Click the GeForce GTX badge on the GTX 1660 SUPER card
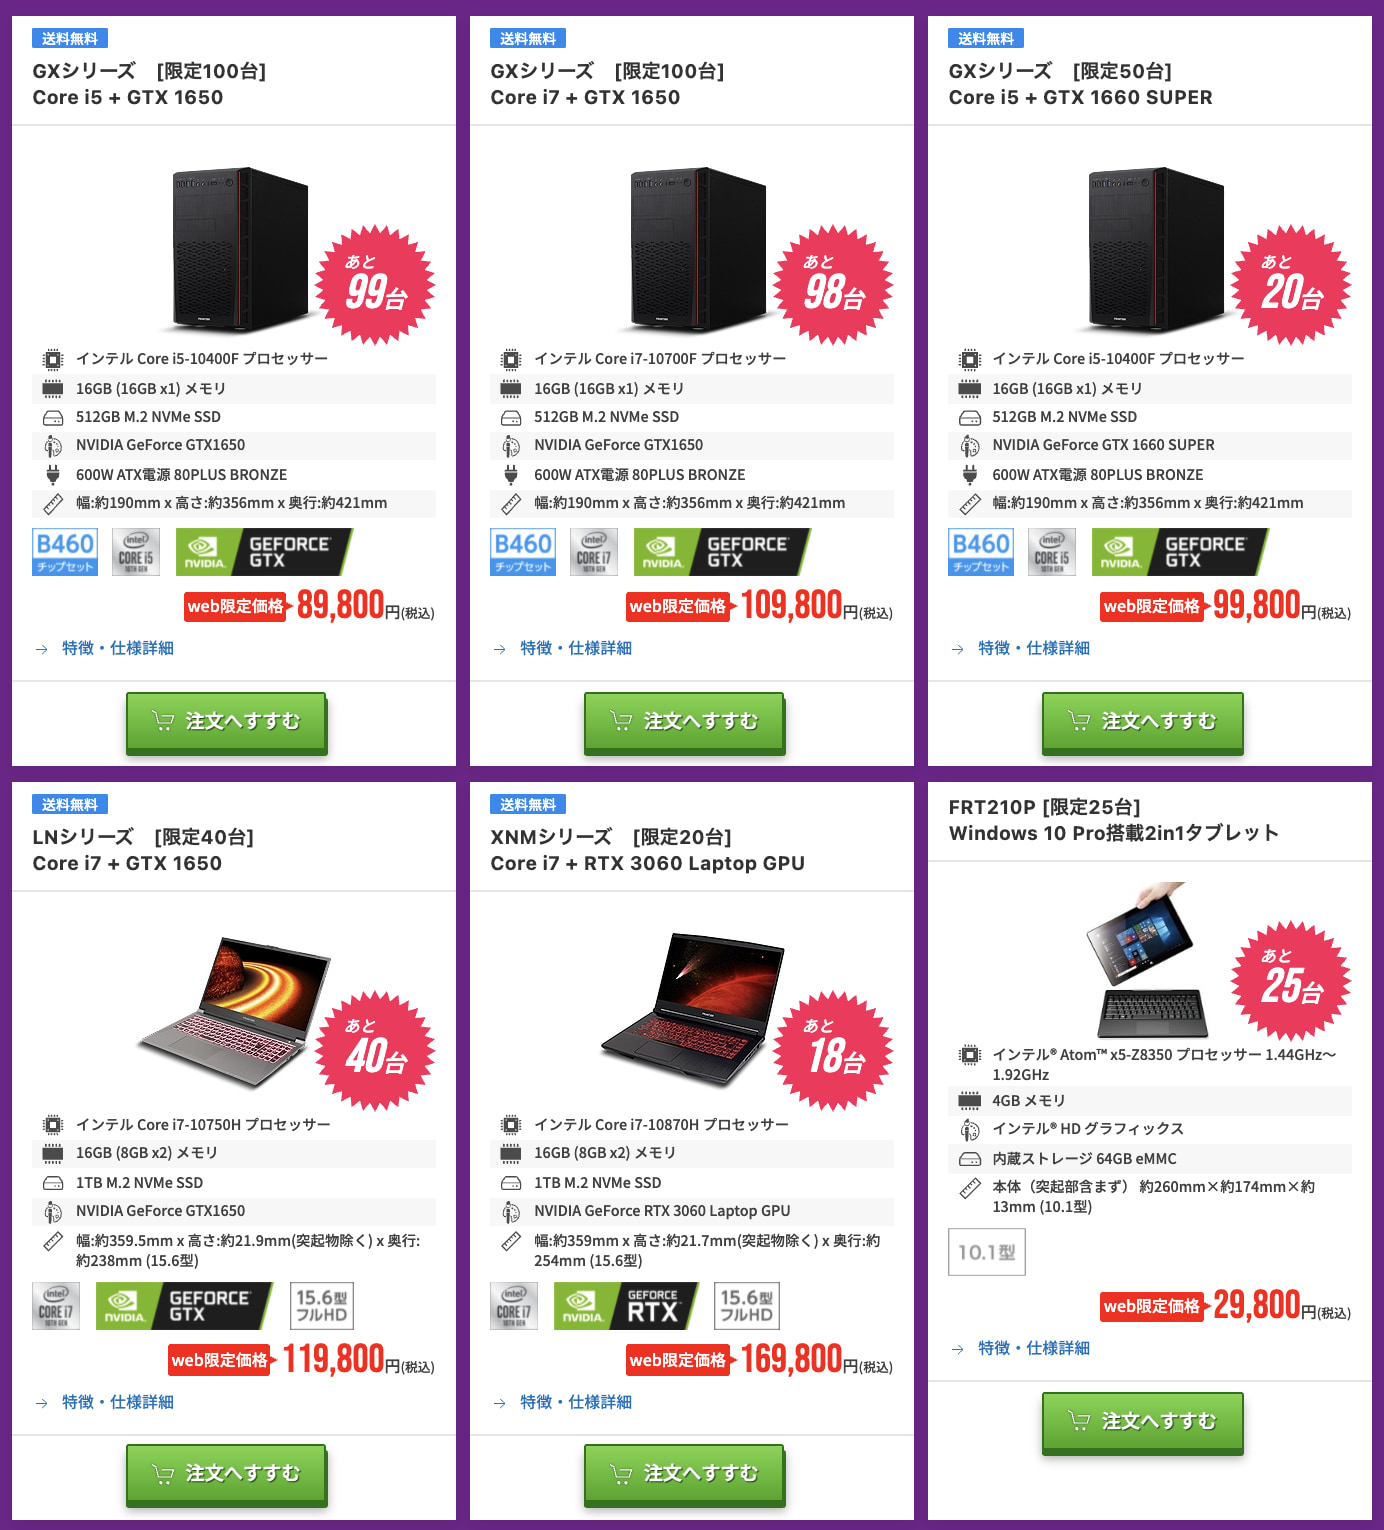The image size is (1384, 1530). 1180,552
